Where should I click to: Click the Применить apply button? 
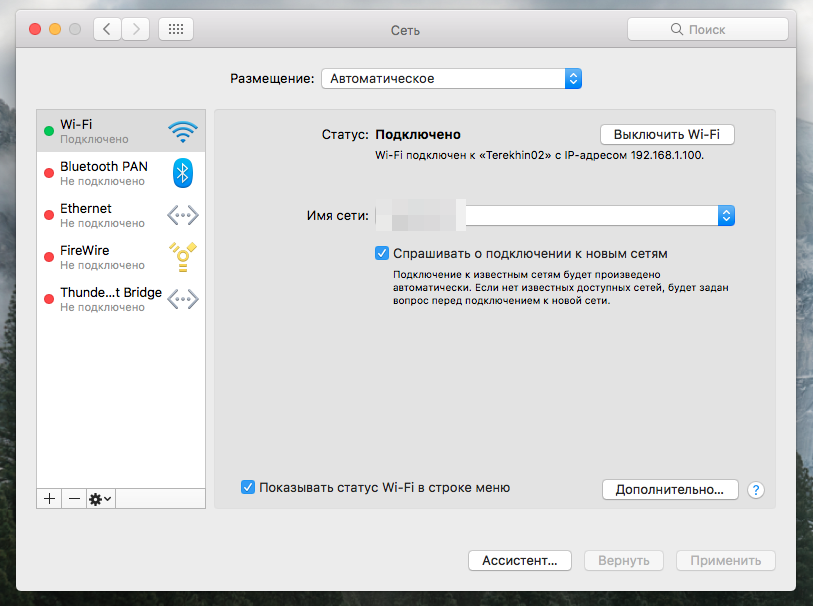tap(726, 560)
